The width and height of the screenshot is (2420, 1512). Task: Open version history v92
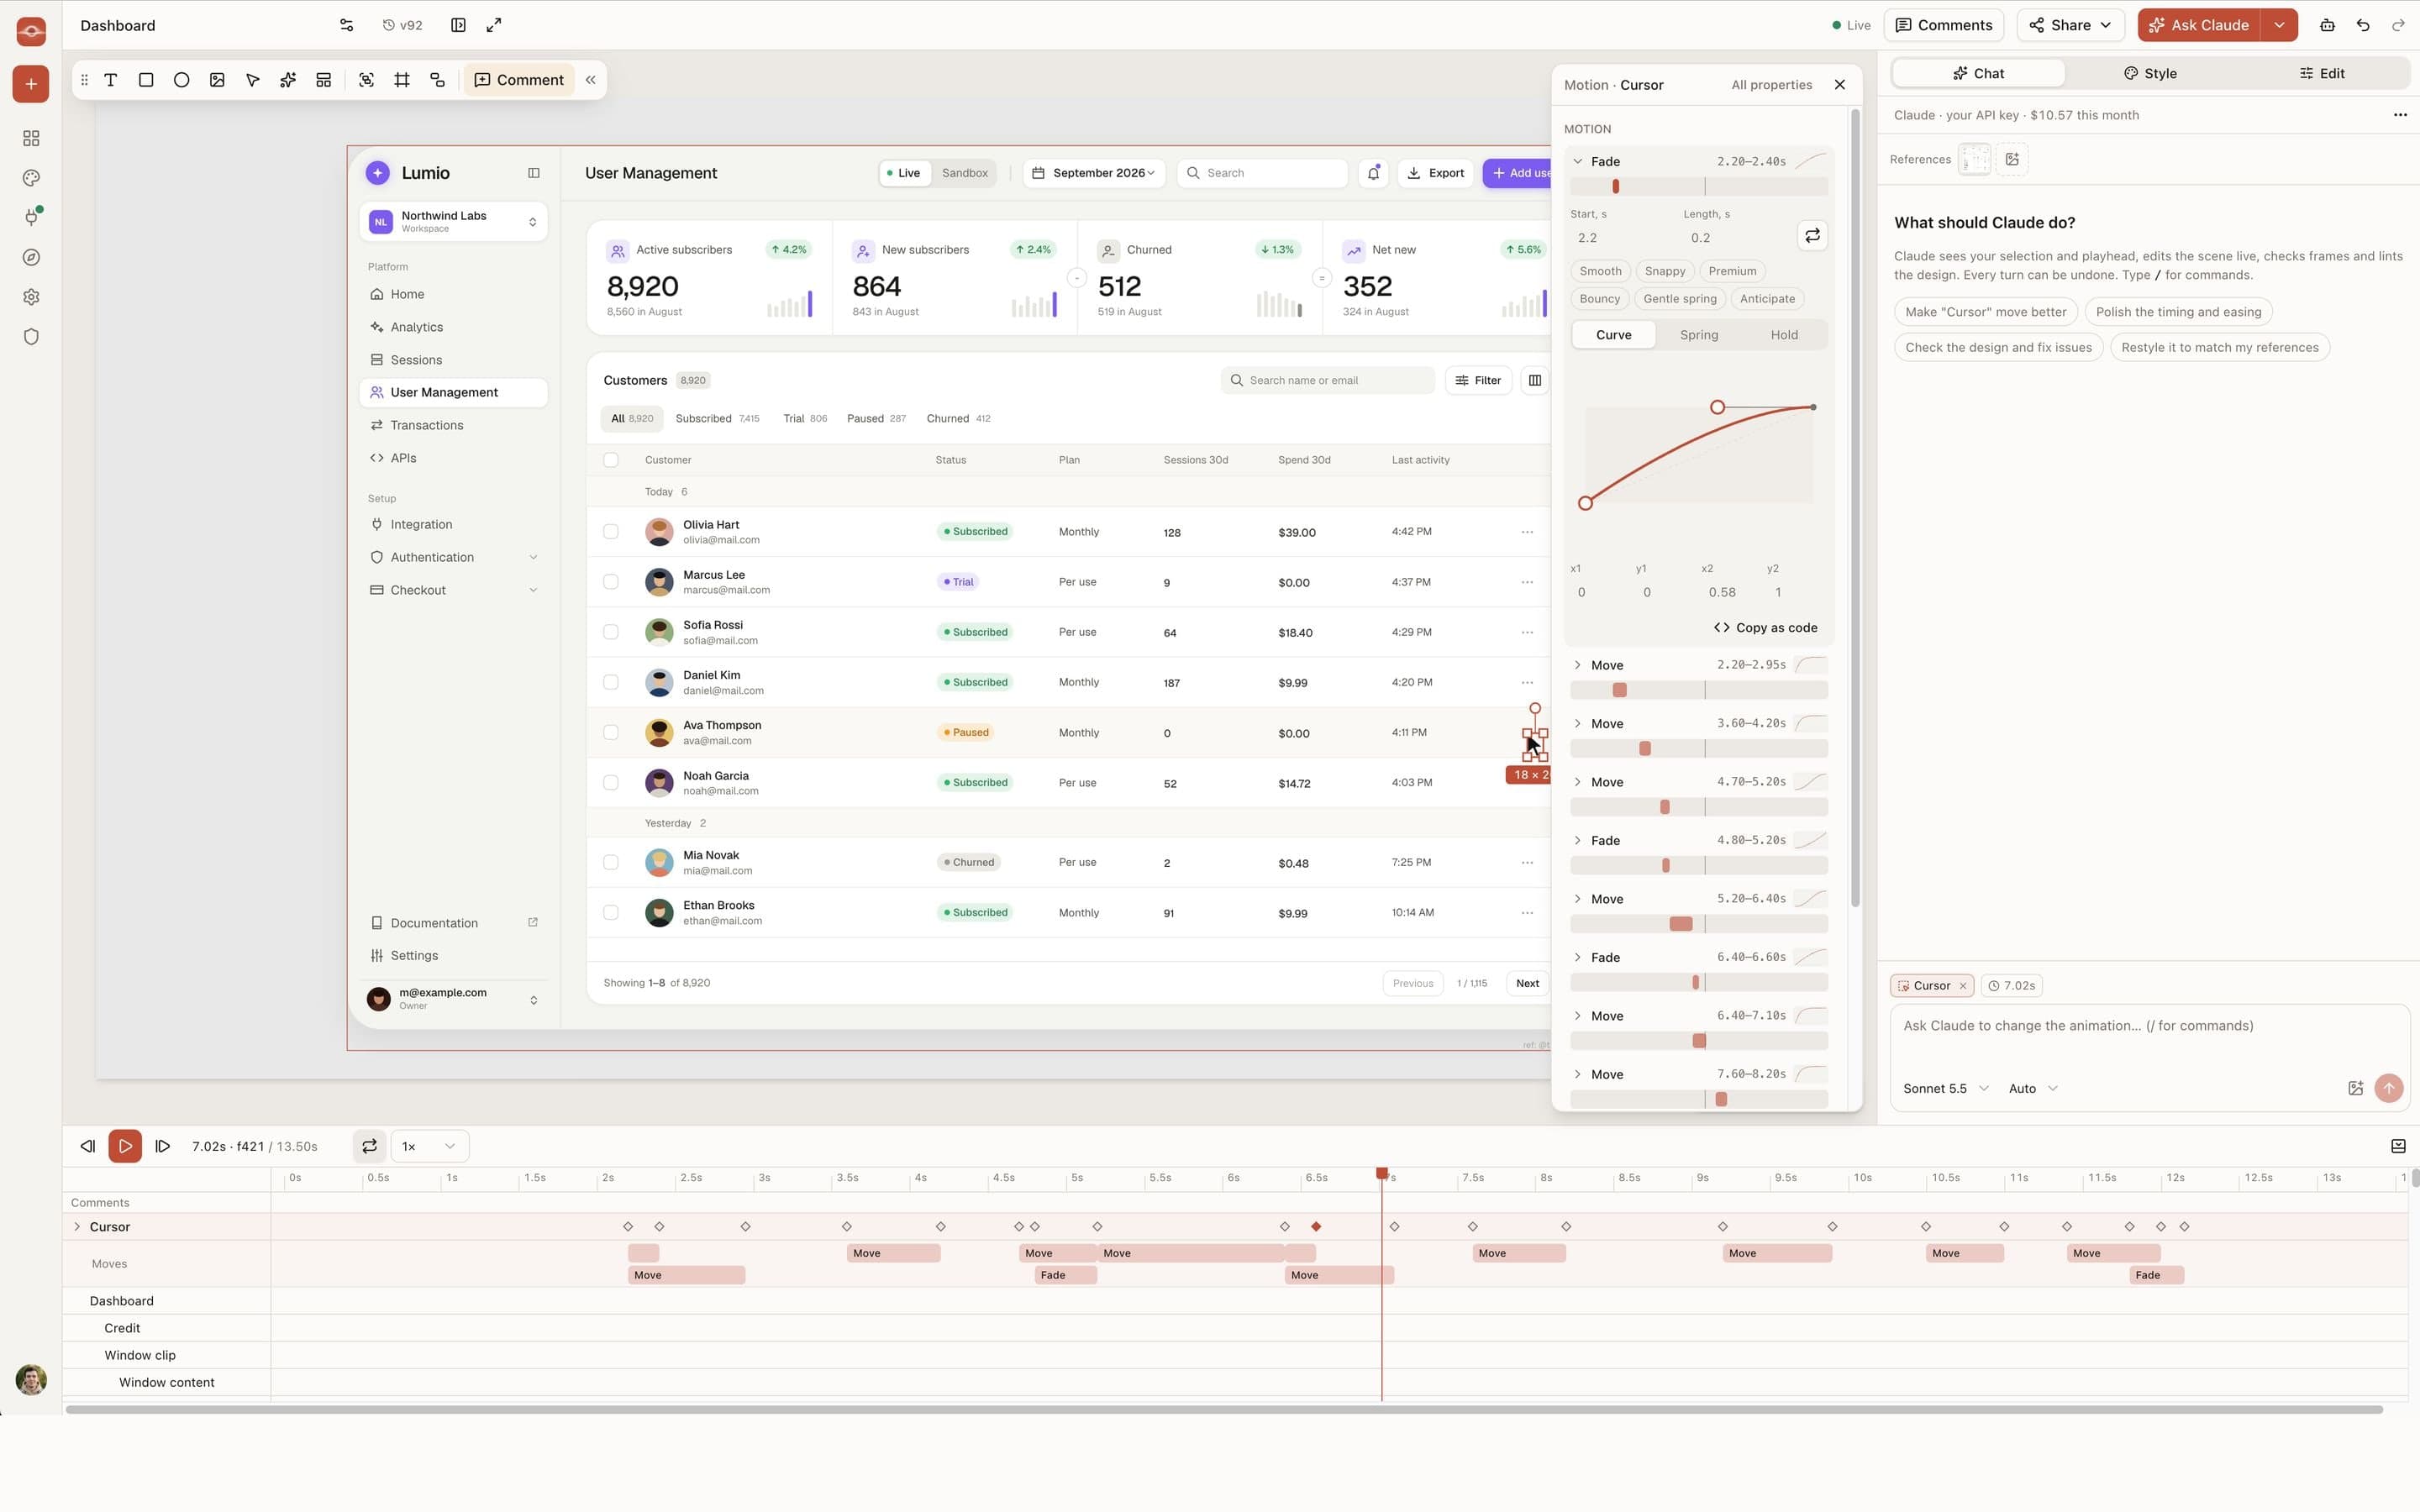(x=402, y=25)
